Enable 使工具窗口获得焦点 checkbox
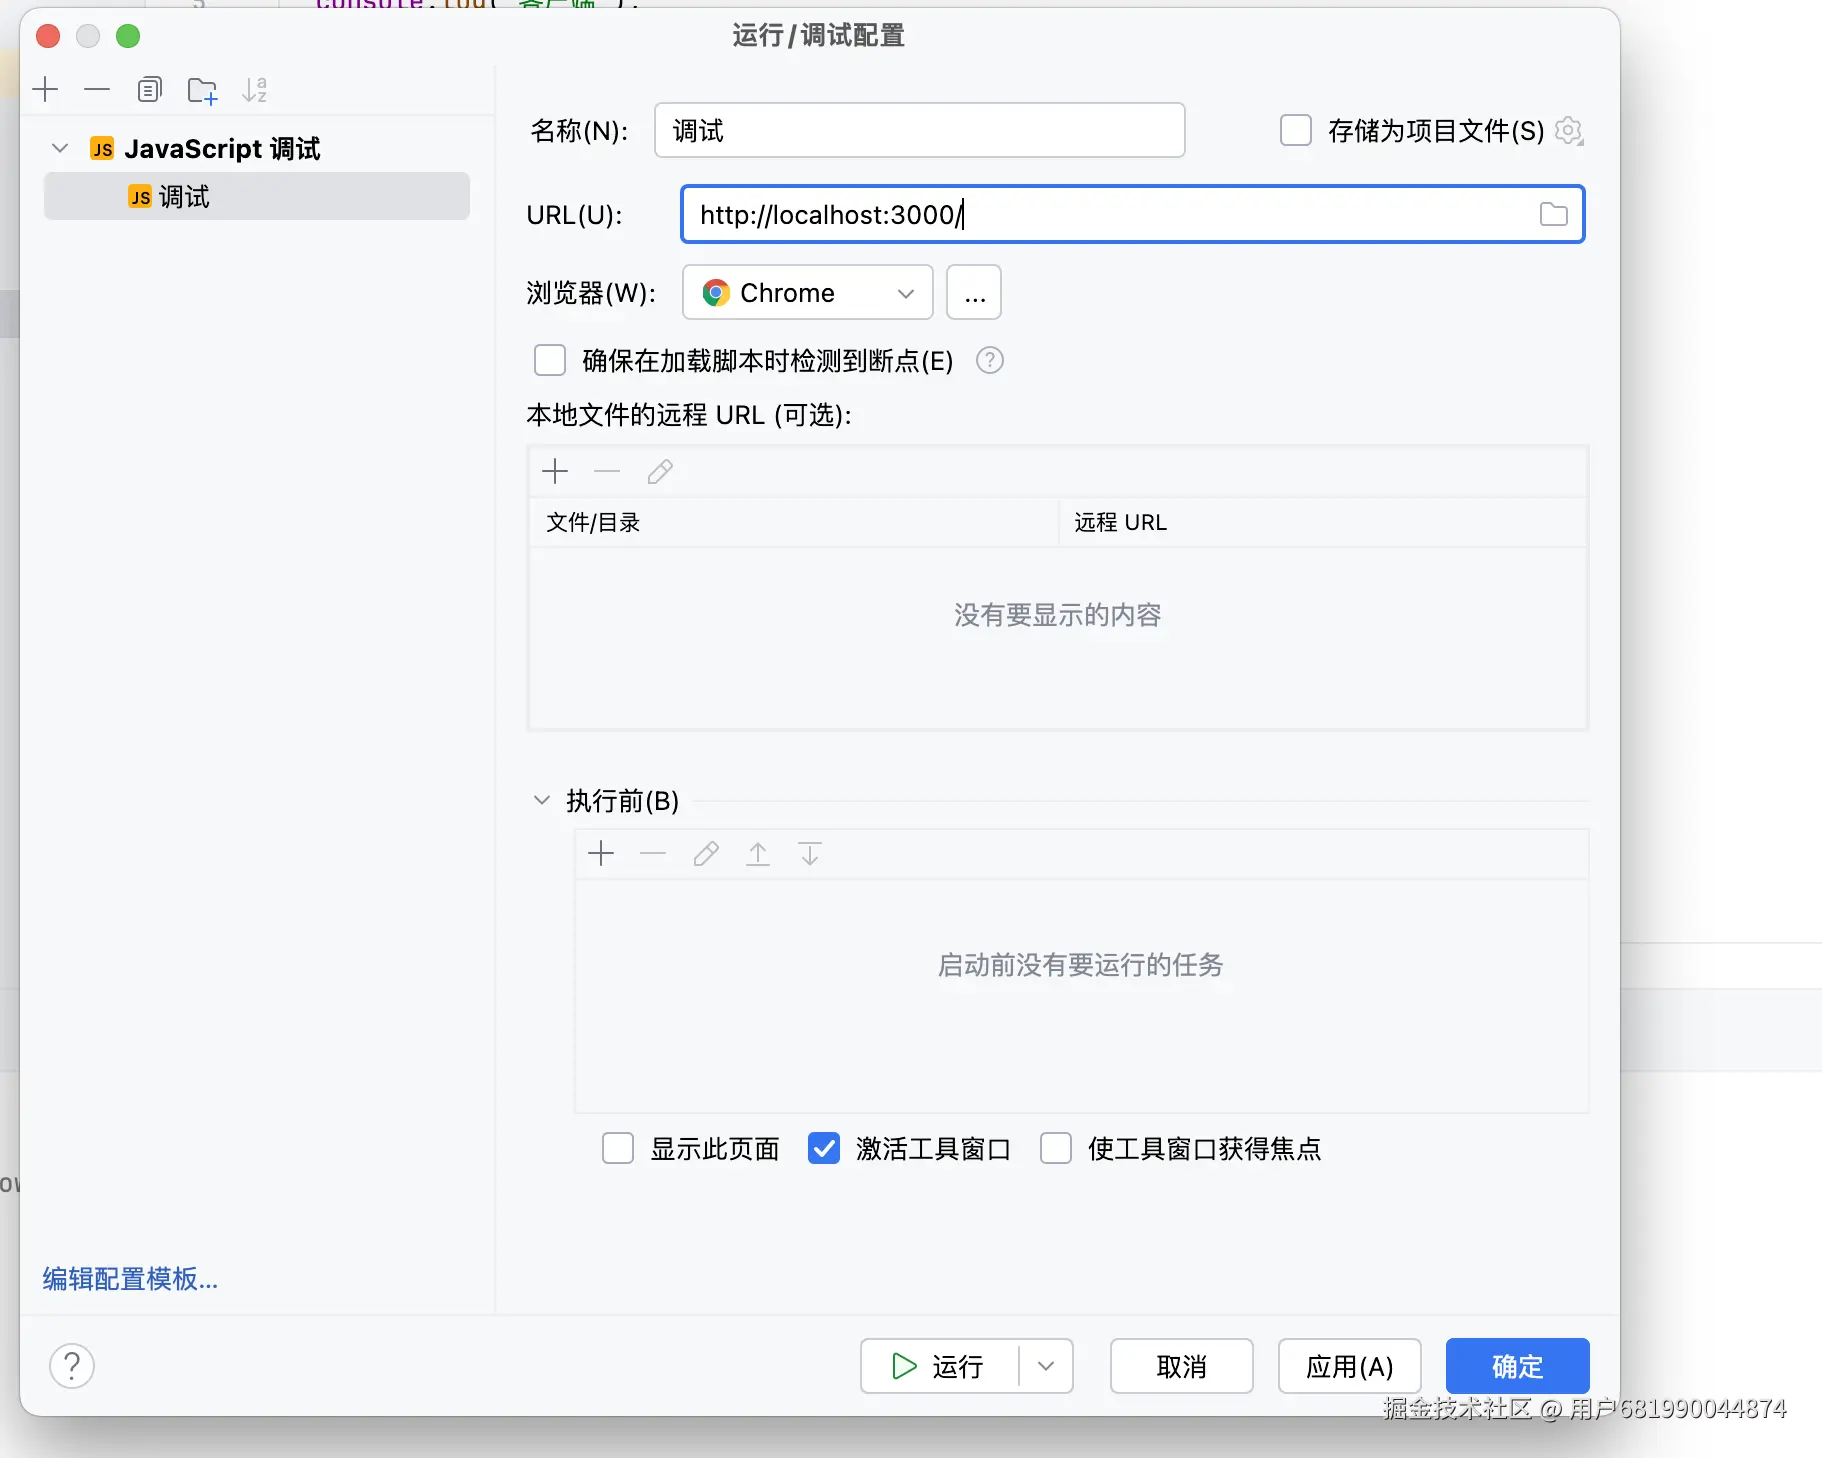The height and width of the screenshot is (1458, 1822). 1056,1148
